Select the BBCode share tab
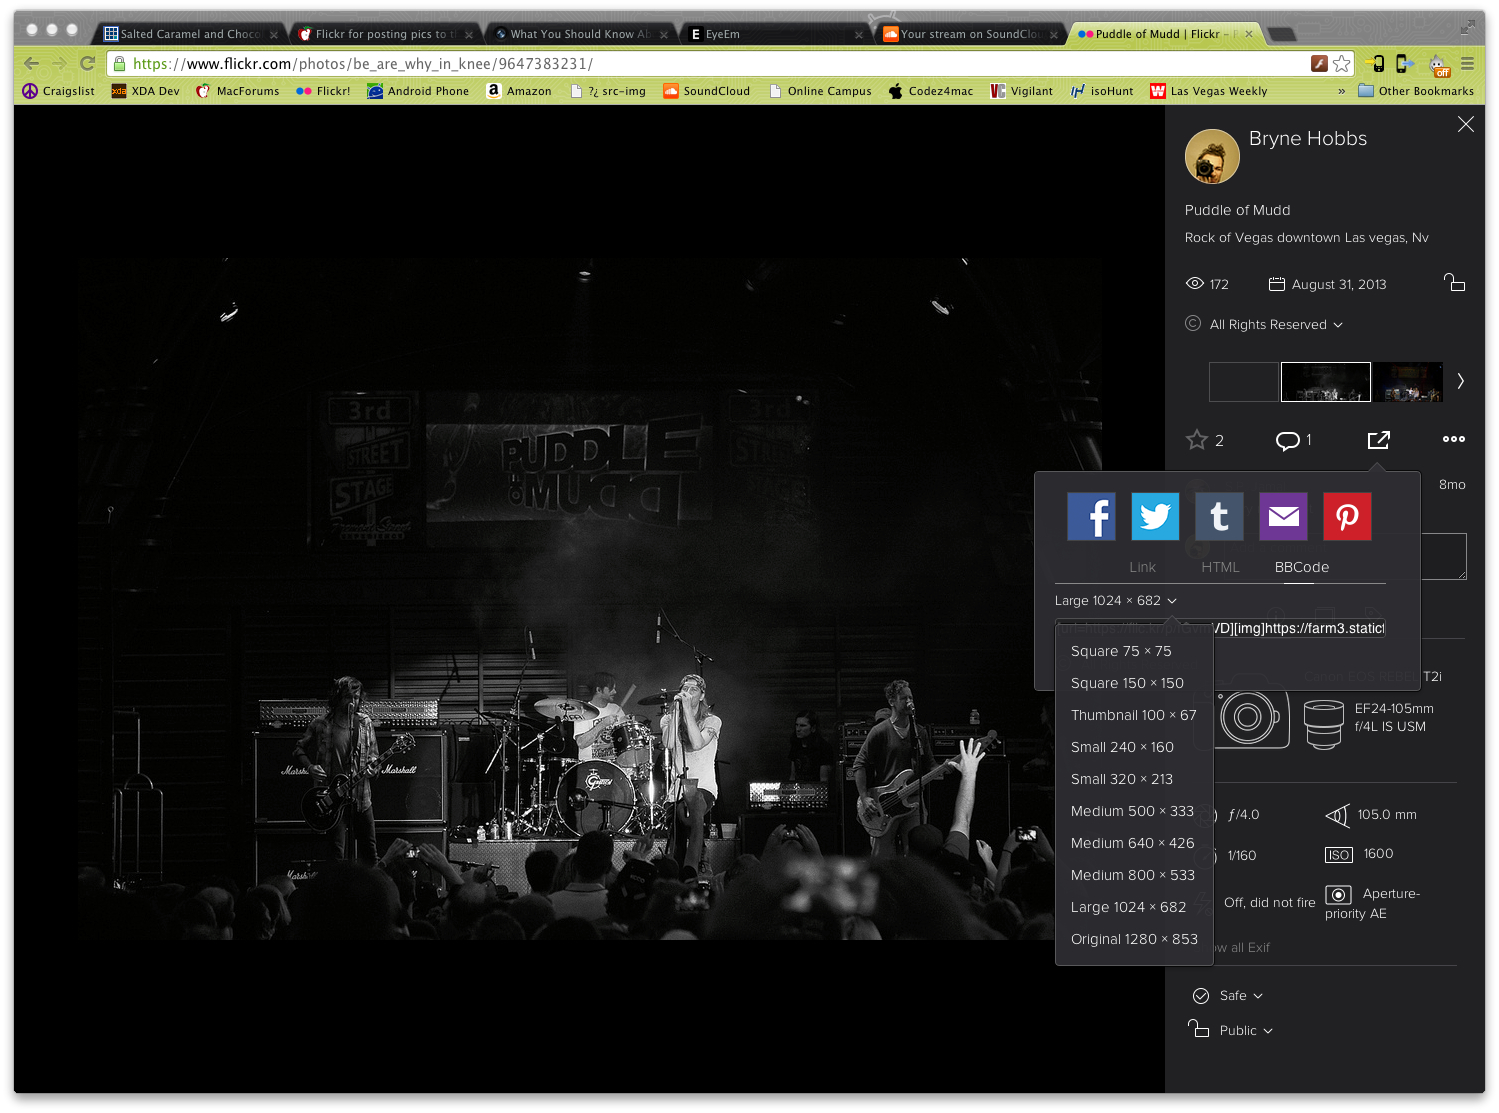 tap(1302, 567)
